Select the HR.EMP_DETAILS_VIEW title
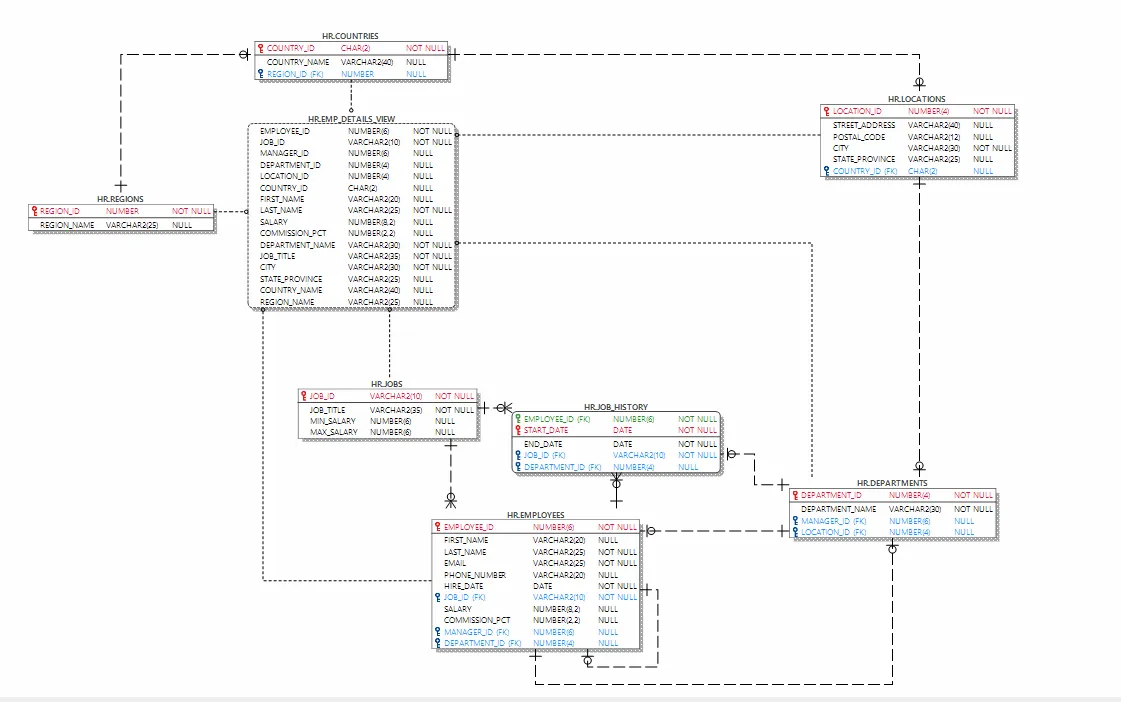The width and height of the screenshot is (1121, 702). tap(352, 119)
